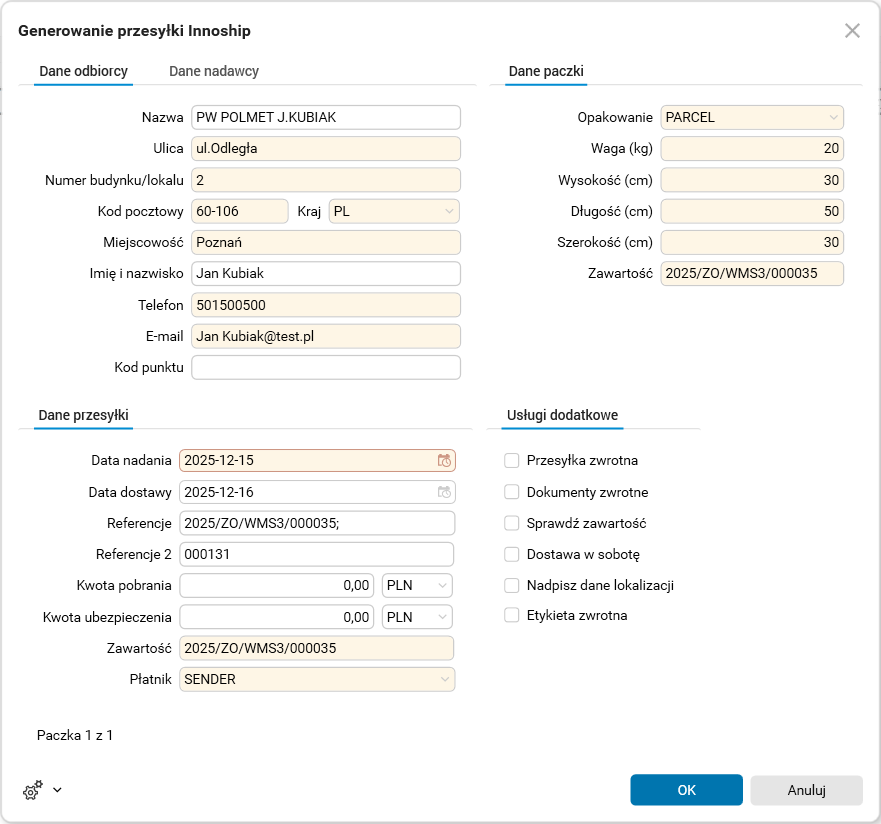
Task: Click the Waga (kg) field
Action: click(752, 149)
